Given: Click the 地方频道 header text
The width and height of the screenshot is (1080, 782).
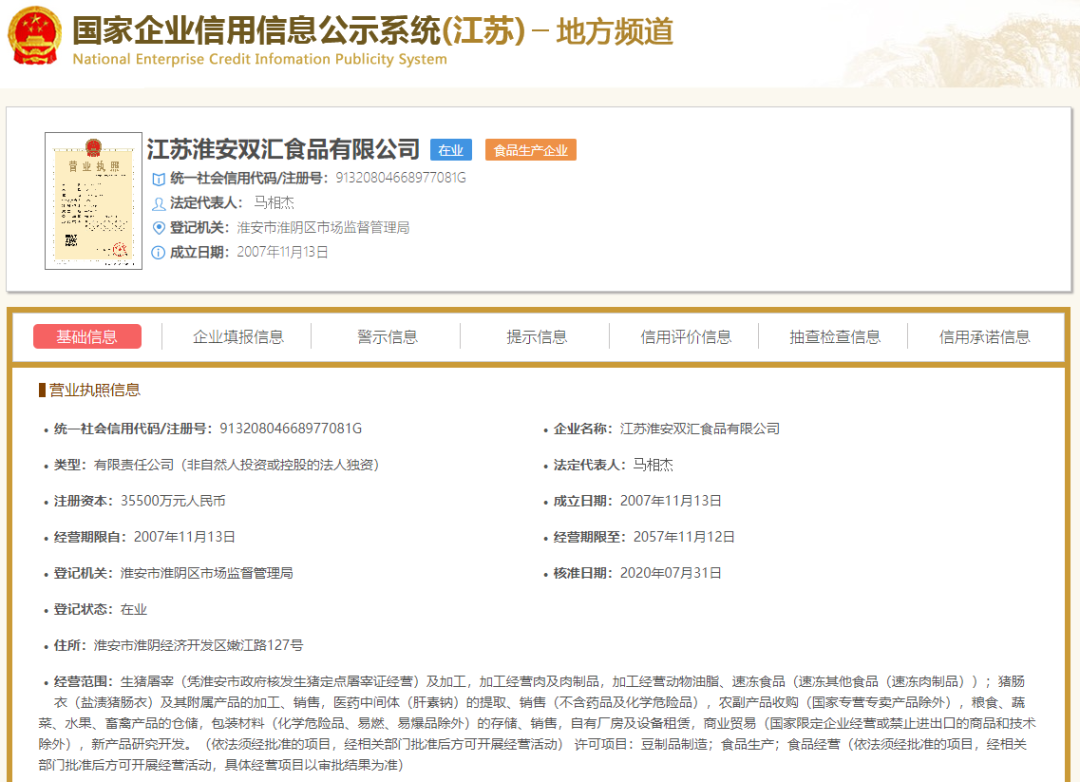Looking at the screenshot, I should click(x=614, y=32).
